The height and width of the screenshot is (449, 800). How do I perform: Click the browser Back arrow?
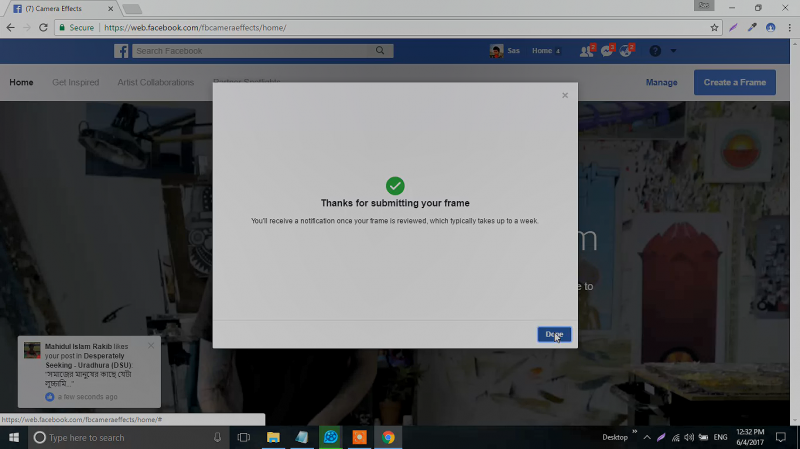(x=11, y=28)
